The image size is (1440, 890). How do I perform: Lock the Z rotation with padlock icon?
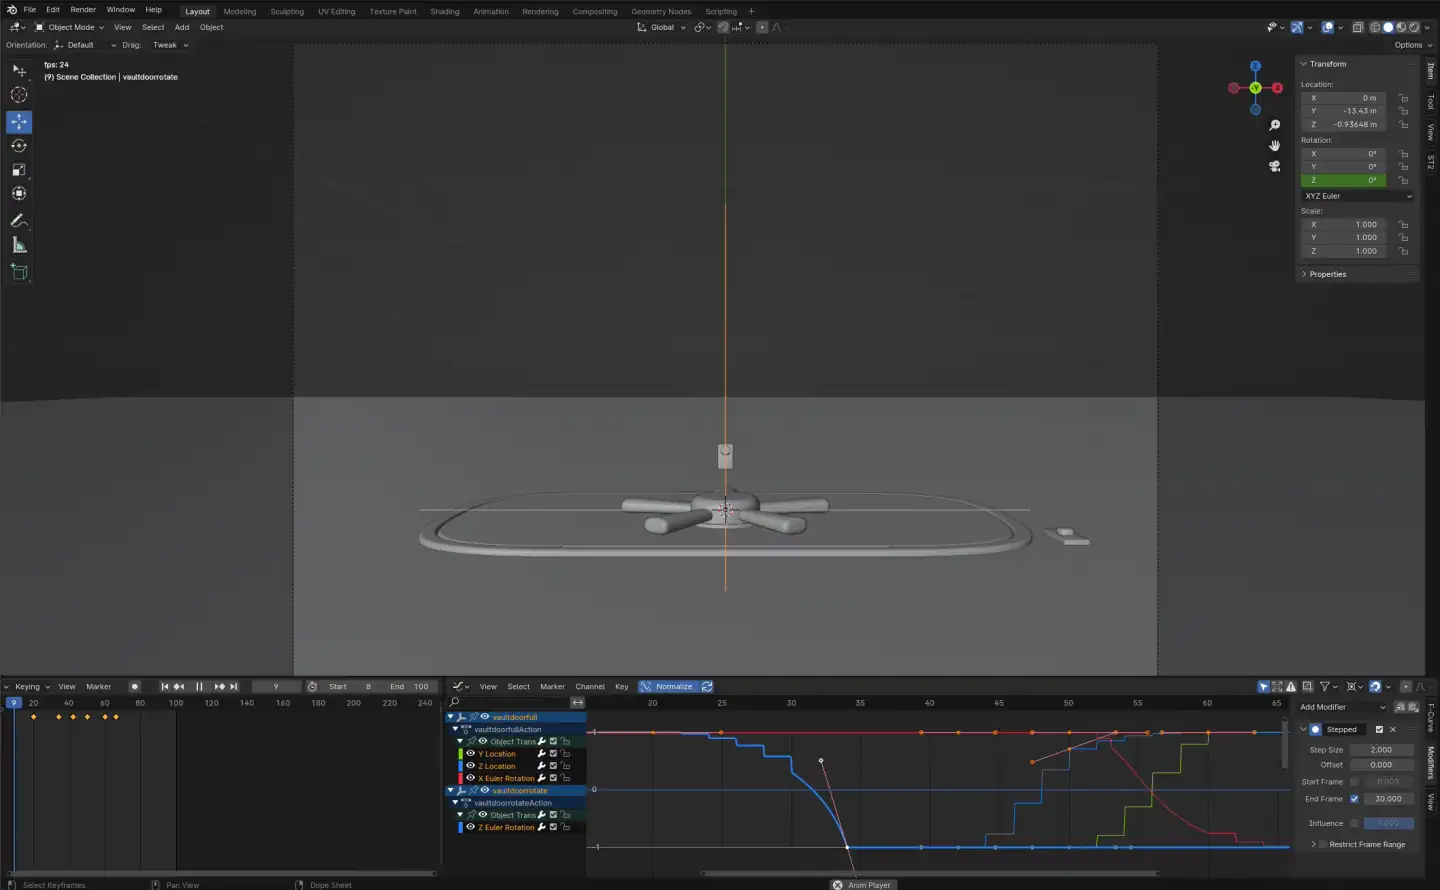point(1404,181)
